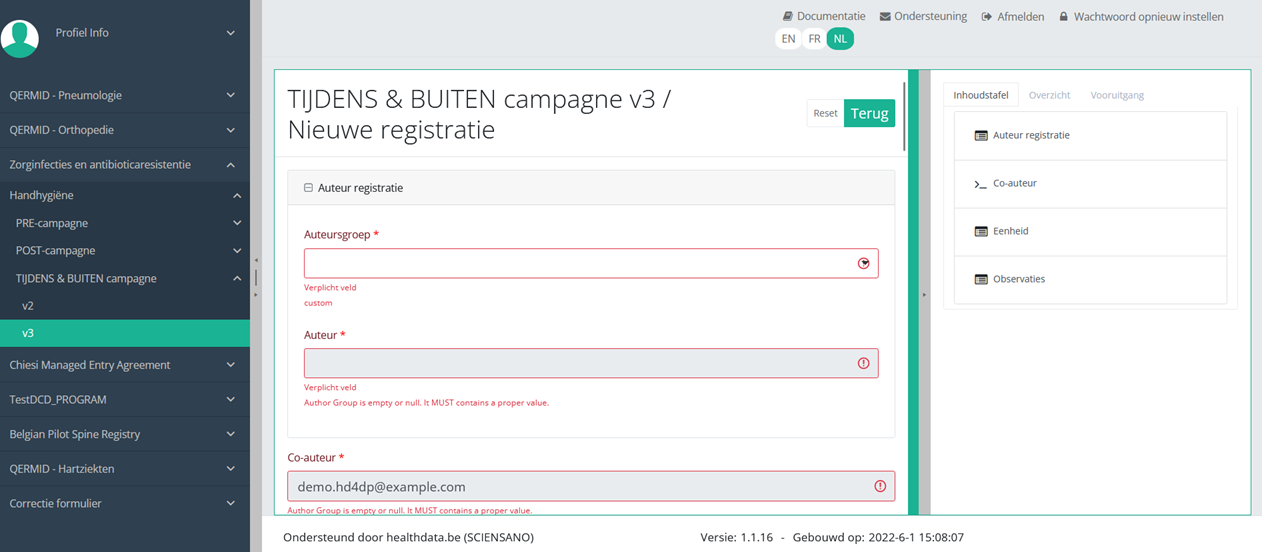Click the Auteur registratie list icon in table of contents

point(981,135)
